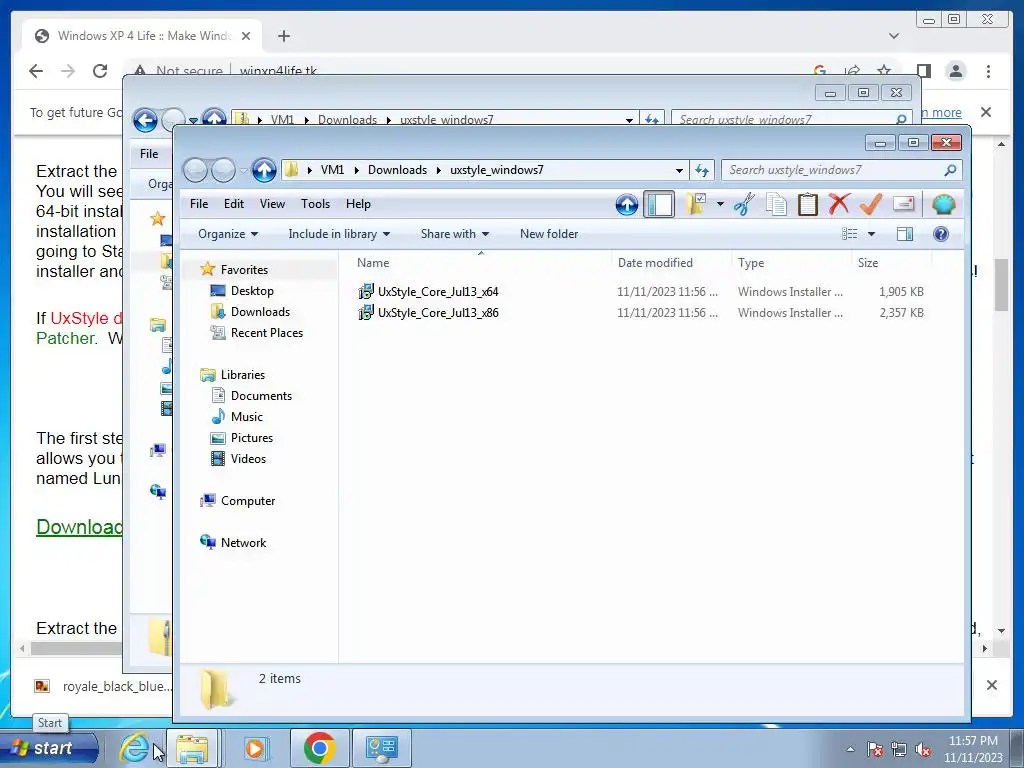Screen dimensions: 1024x768
Task: Click the Up button beside the address bar
Action: pyautogui.click(x=264, y=170)
